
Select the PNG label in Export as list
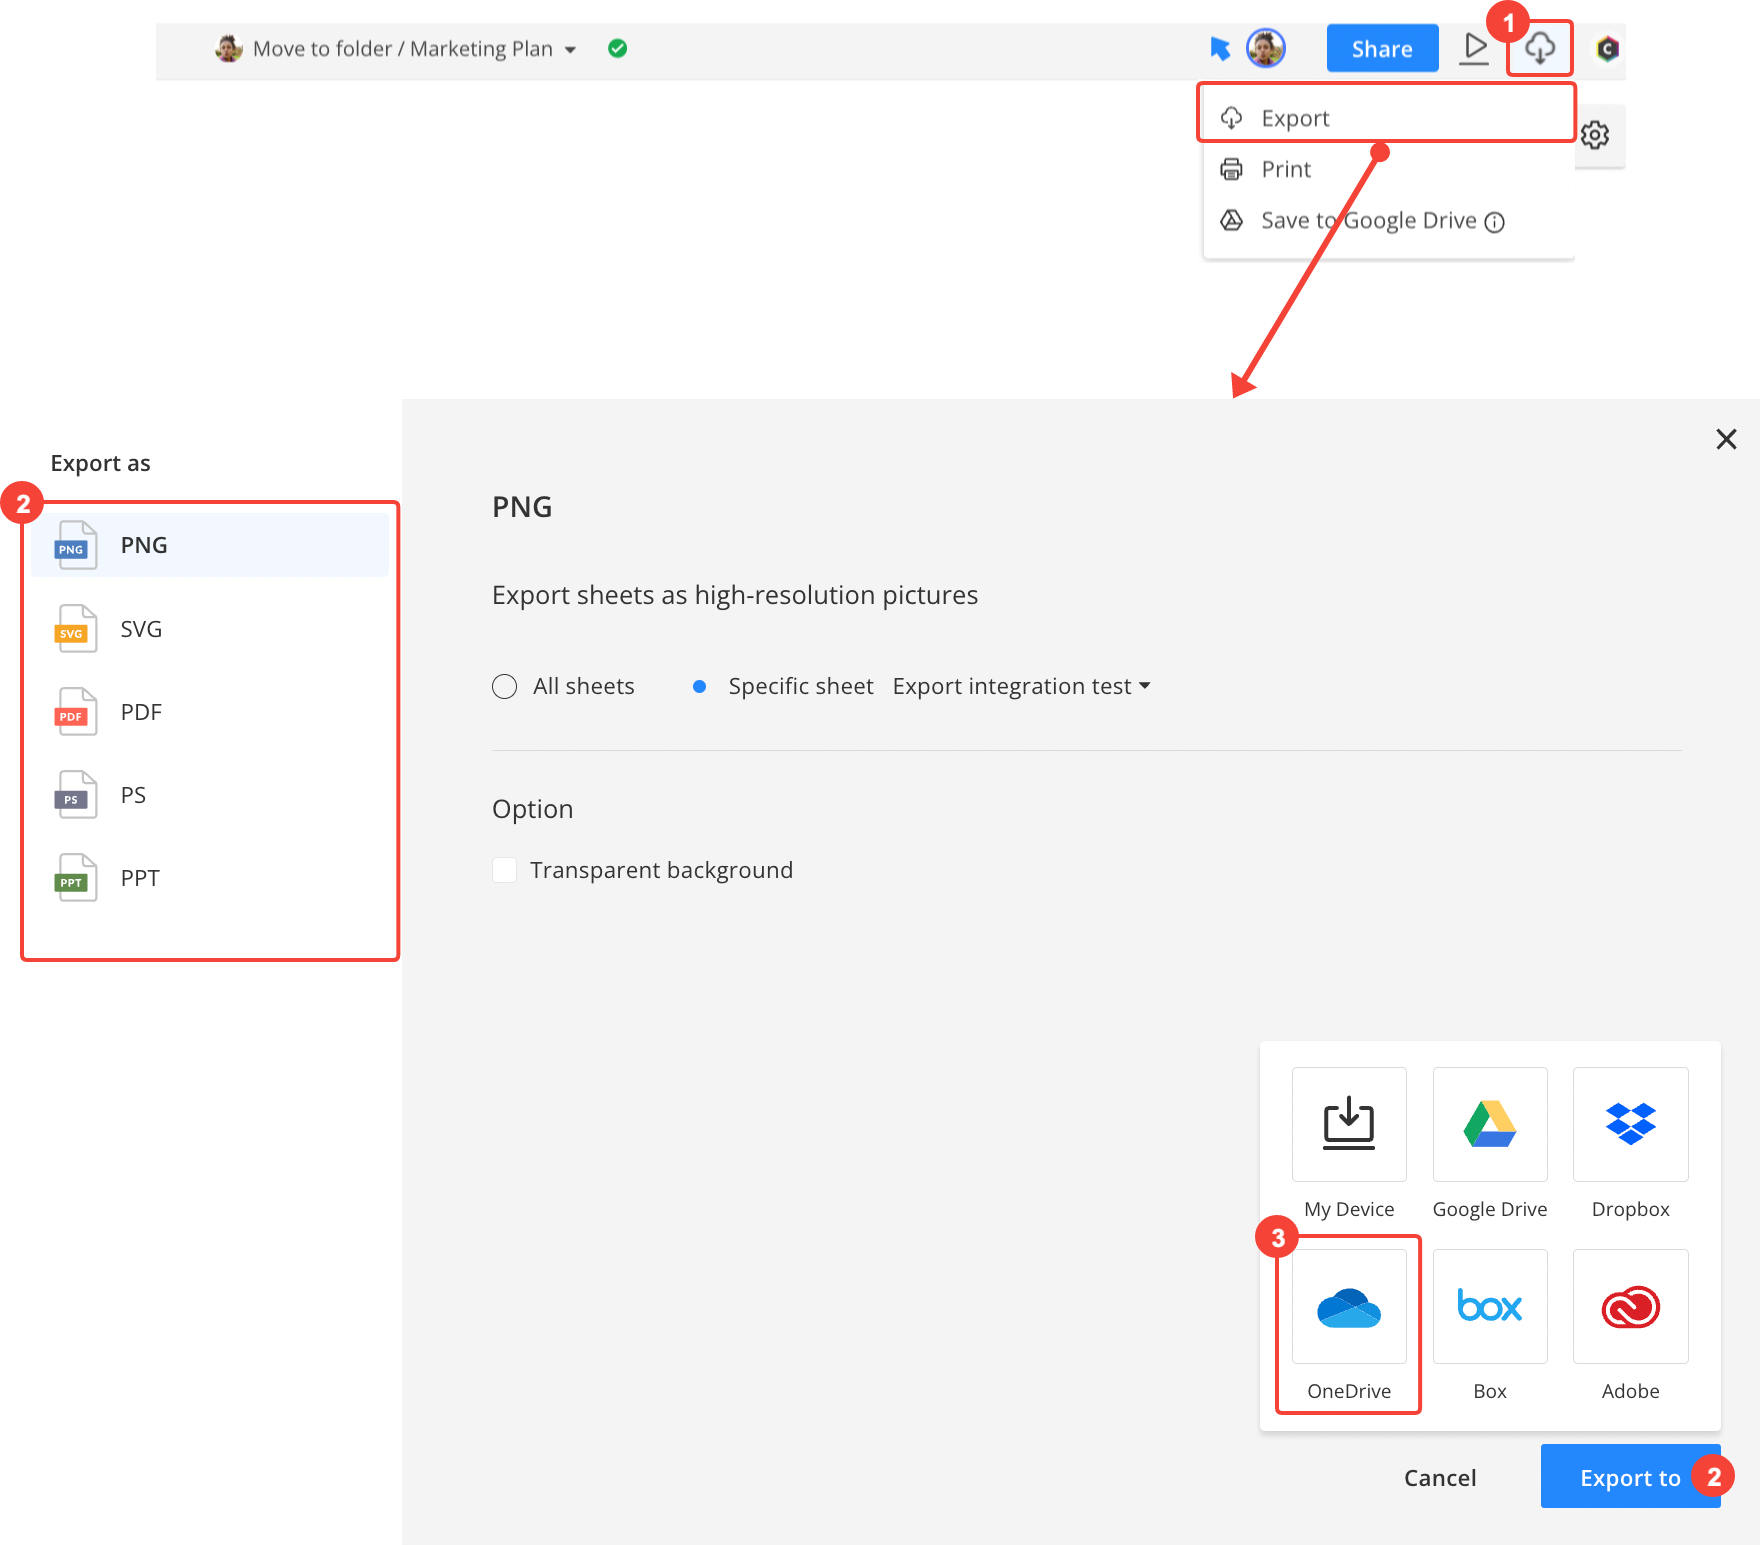(x=144, y=545)
